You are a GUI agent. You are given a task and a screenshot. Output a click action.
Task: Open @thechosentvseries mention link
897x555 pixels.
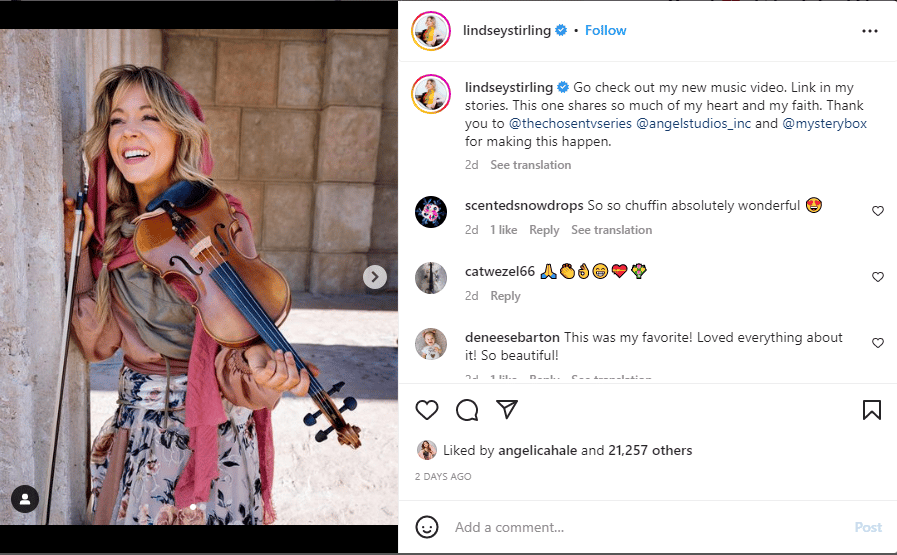(x=569, y=123)
